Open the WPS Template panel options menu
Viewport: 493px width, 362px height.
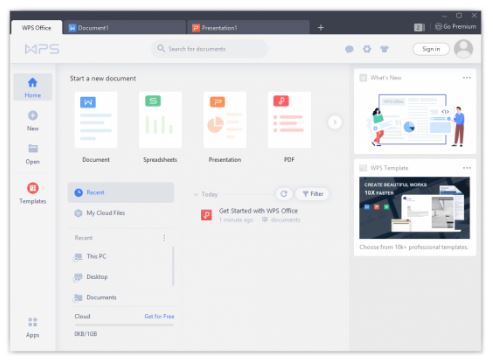(467, 168)
